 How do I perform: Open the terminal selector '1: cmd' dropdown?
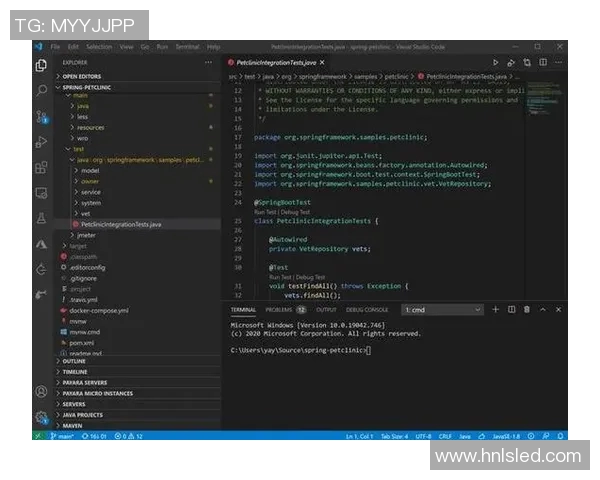(x=441, y=310)
